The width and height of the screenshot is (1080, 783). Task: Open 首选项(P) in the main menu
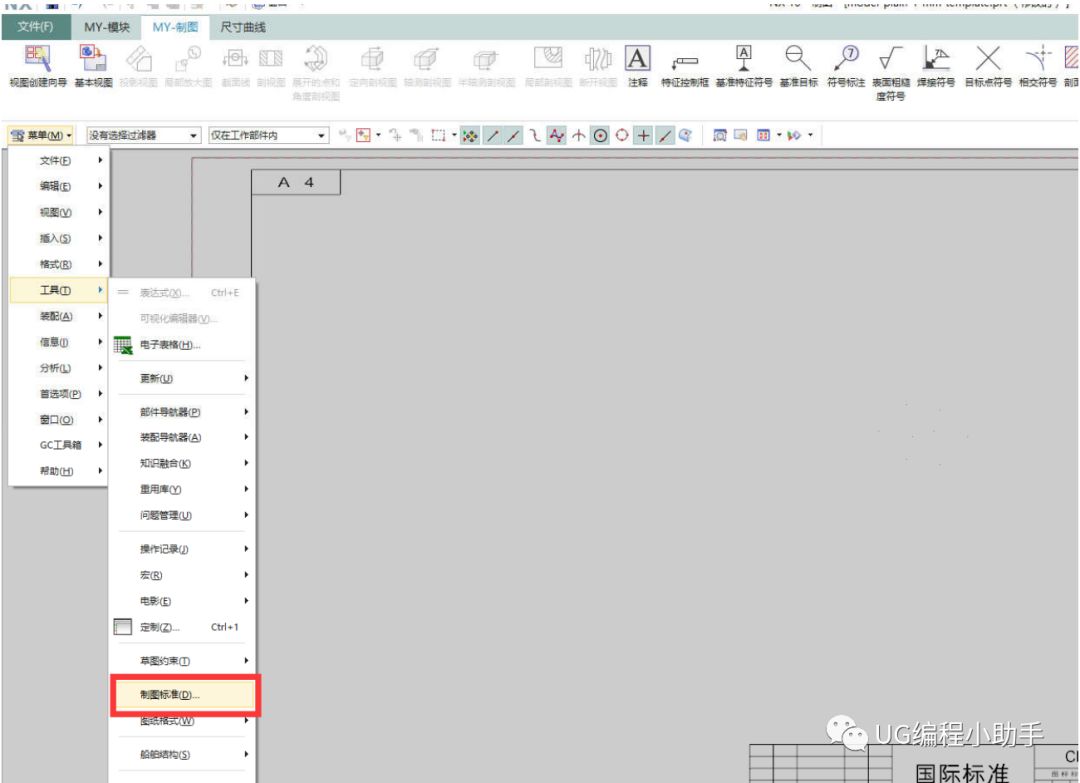(x=59, y=394)
